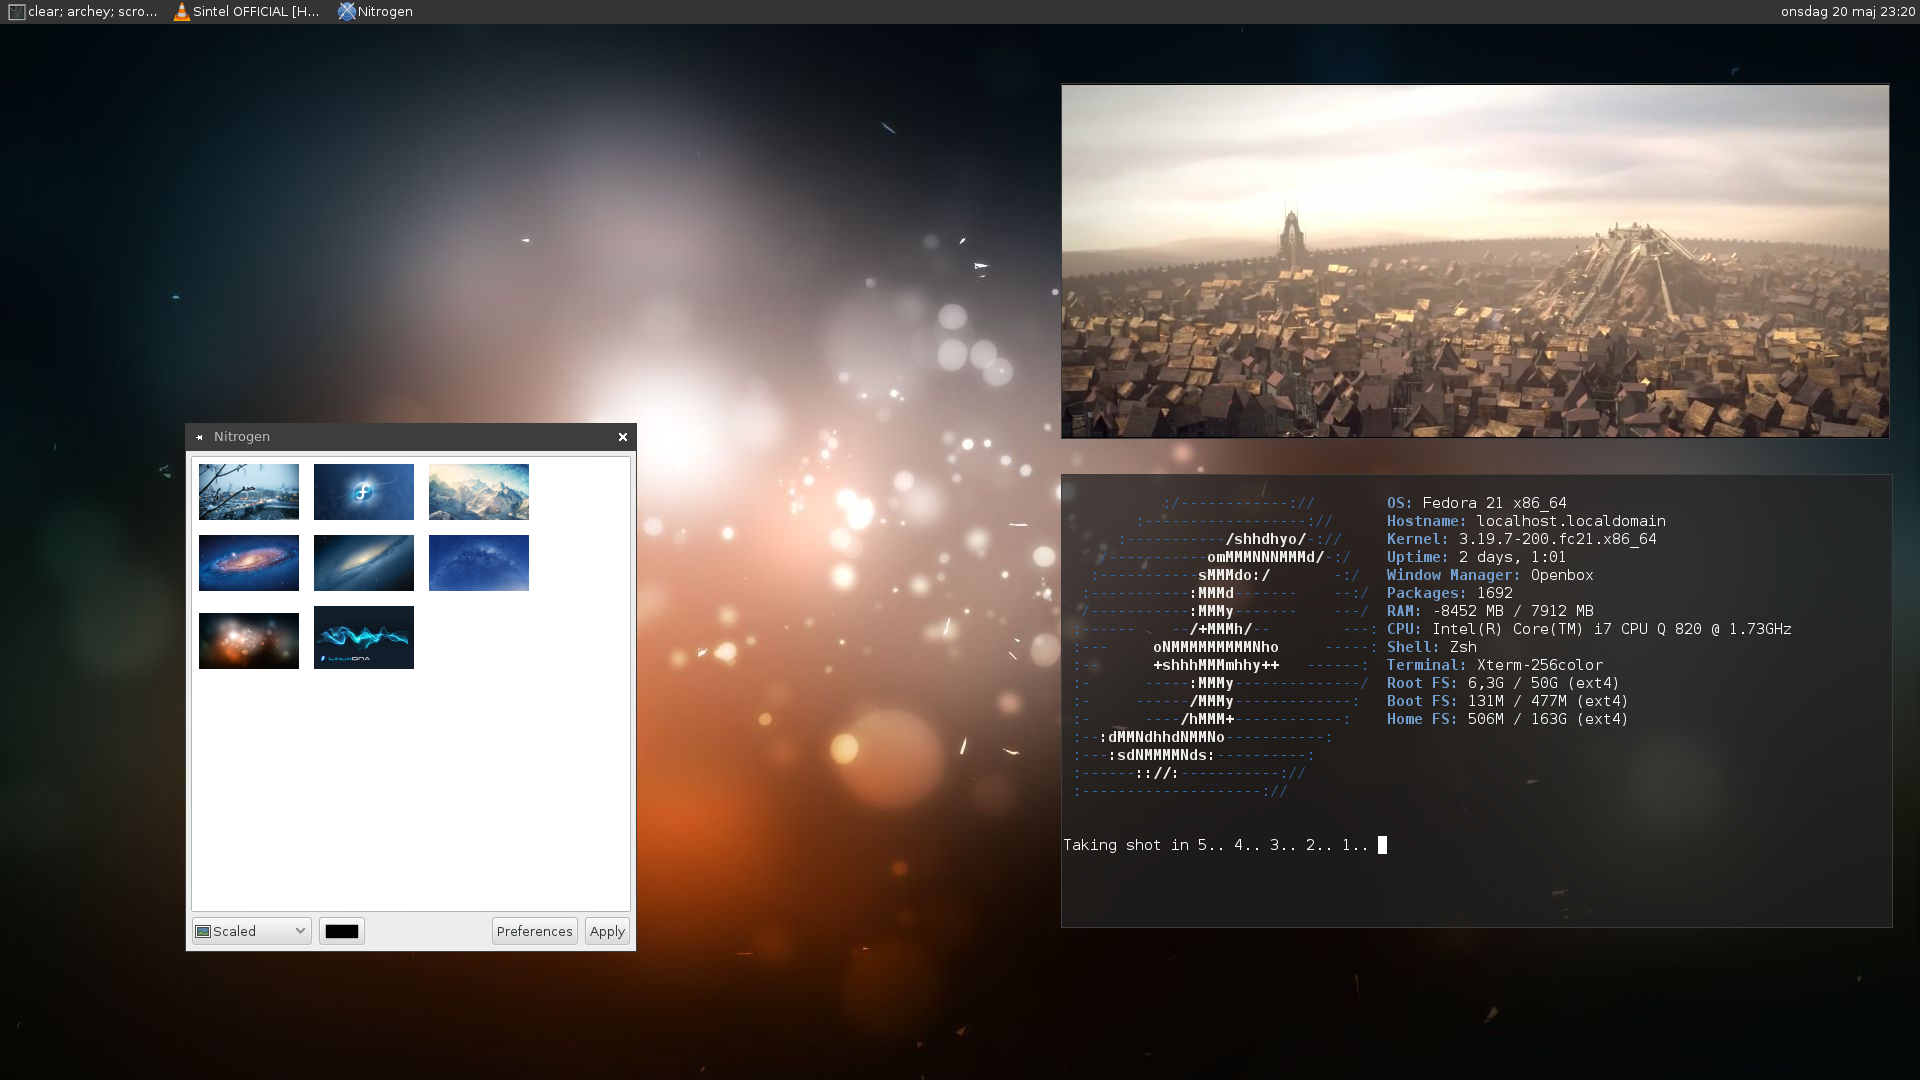Click the 'Fedora 21 x86_64' OS text in terminal
The image size is (1920, 1080).
pyautogui.click(x=1494, y=503)
